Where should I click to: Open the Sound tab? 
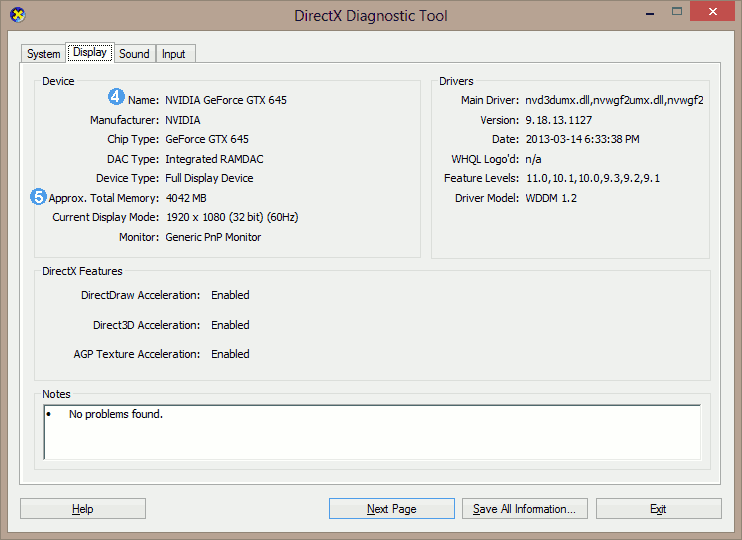134,54
